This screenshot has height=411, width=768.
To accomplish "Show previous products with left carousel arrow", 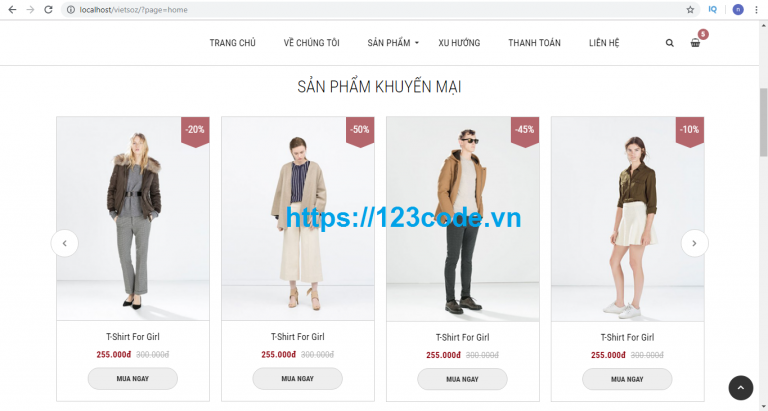I will (x=65, y=243).
